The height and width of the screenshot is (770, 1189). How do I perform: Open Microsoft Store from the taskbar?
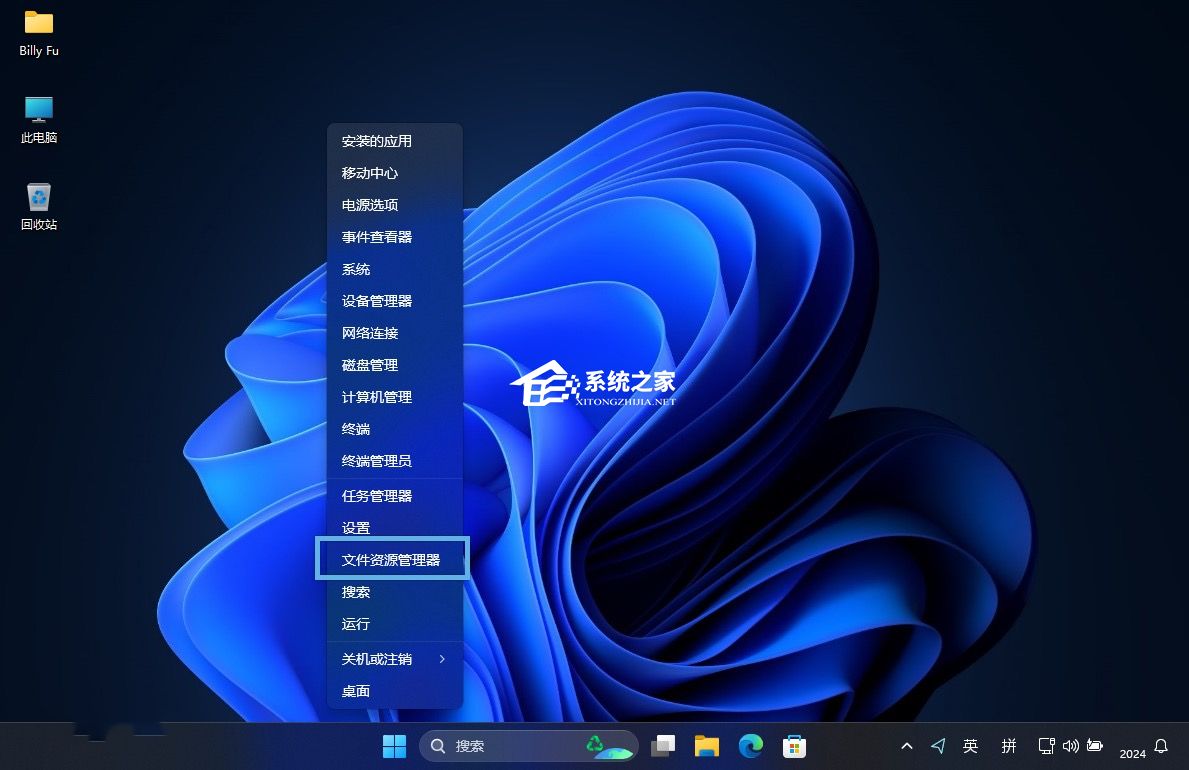794,746
